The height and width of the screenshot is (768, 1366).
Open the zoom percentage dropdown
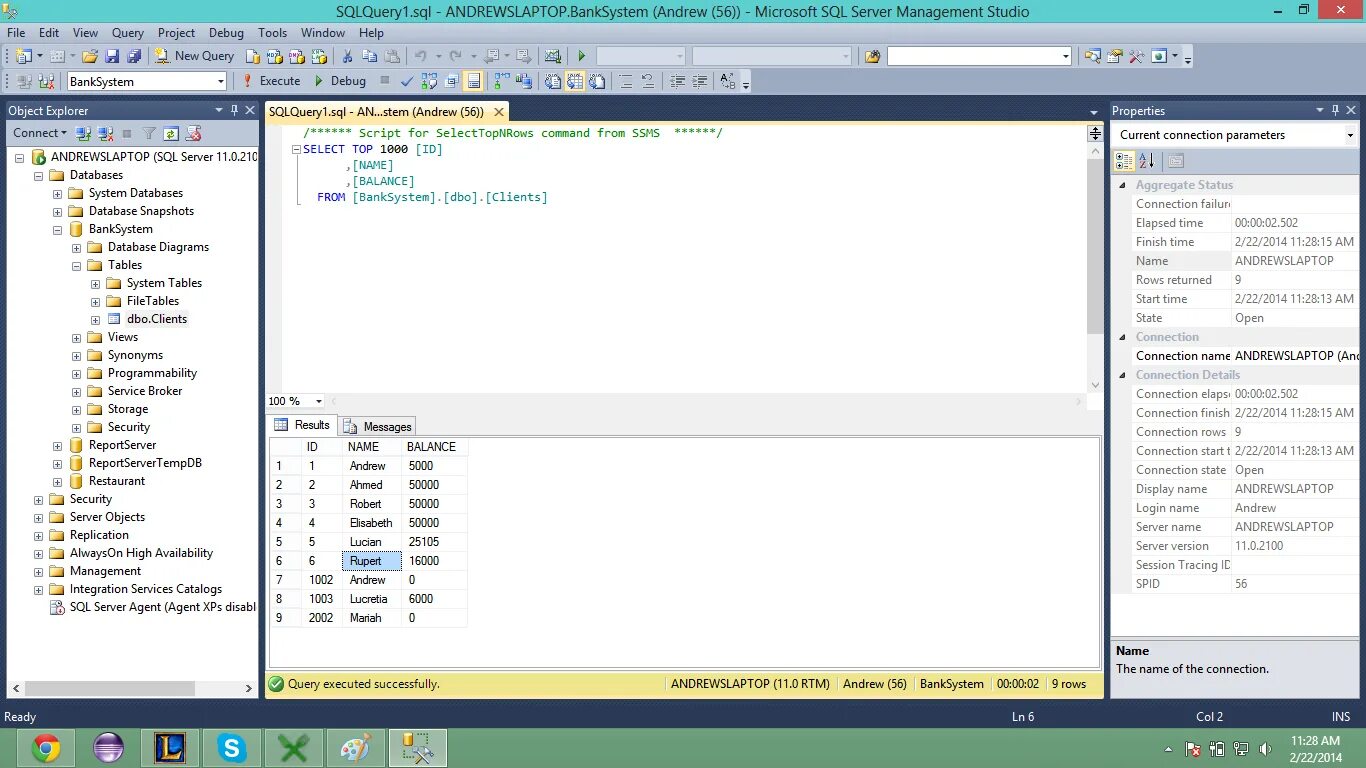coord(319,401)
